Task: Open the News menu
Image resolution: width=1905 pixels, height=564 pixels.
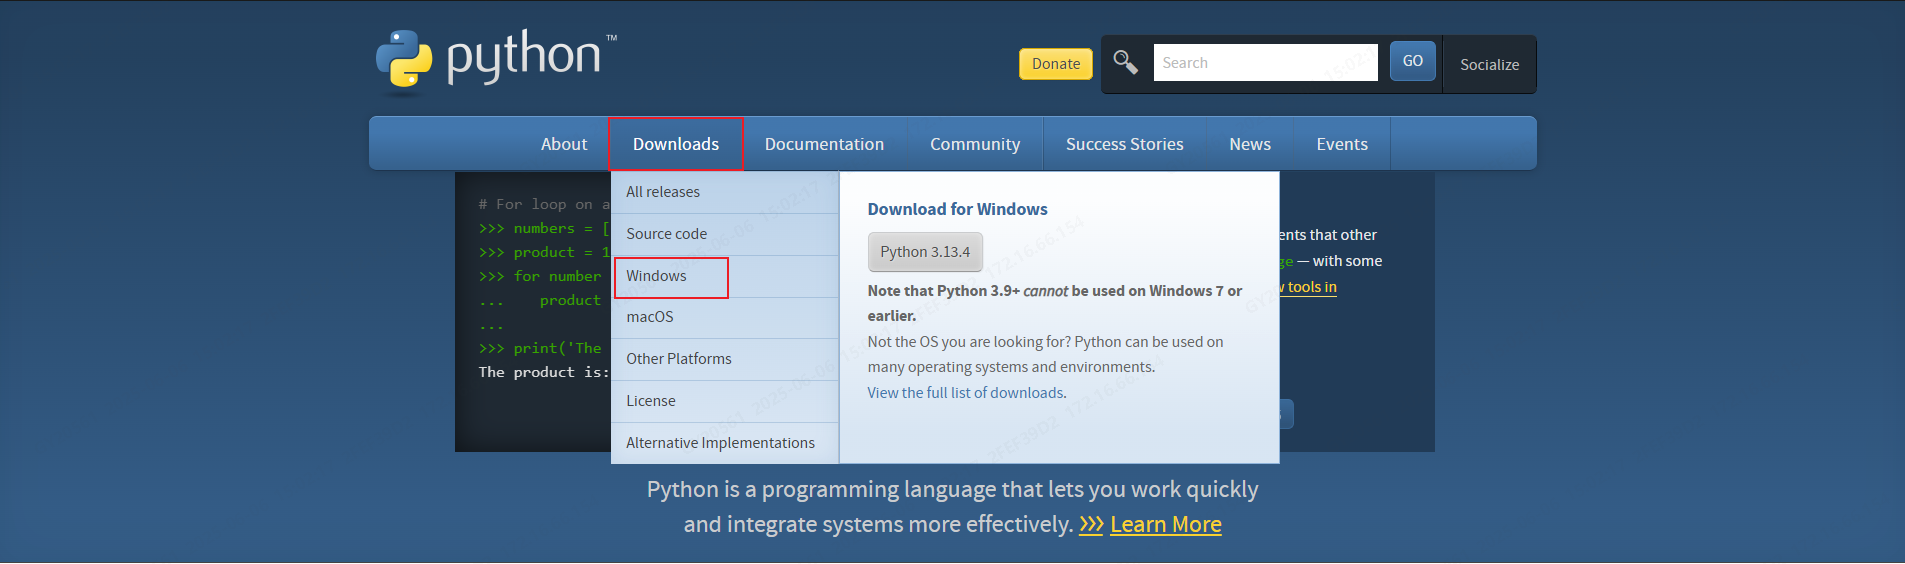Action: pos(1250,144)
